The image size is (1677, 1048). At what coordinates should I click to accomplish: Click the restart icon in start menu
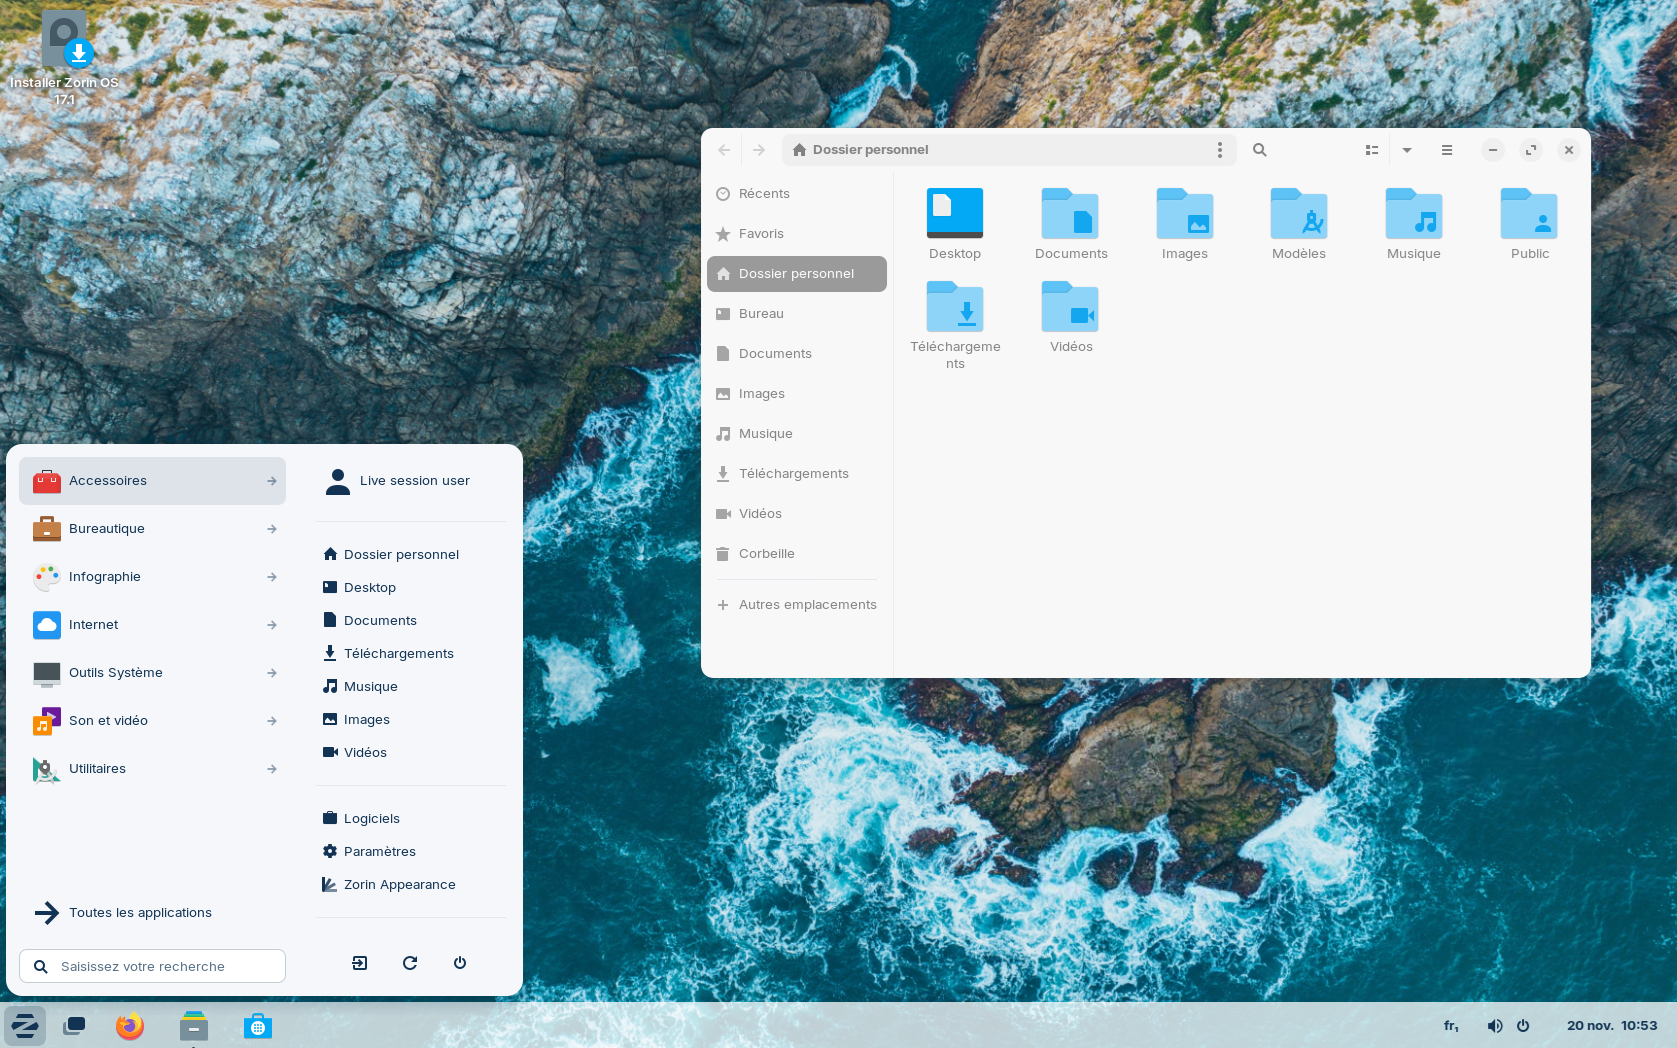410,963
